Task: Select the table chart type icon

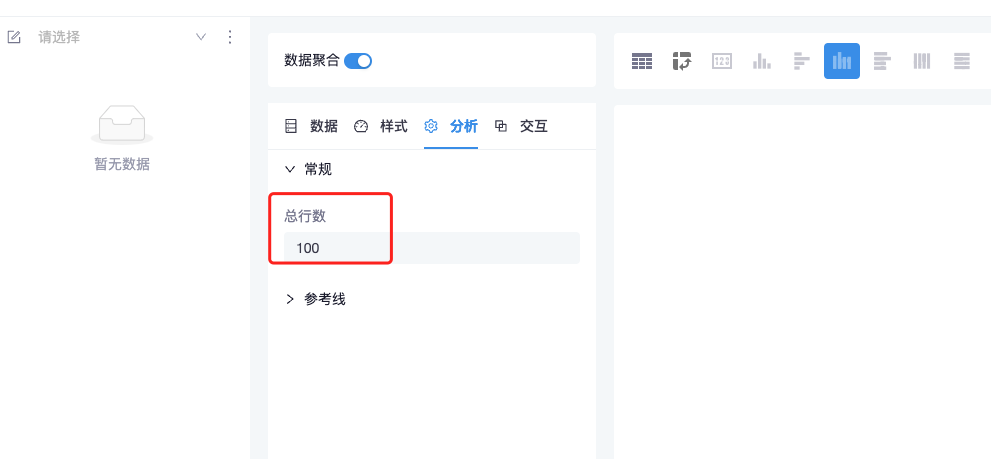Action: tap(642, 61)
